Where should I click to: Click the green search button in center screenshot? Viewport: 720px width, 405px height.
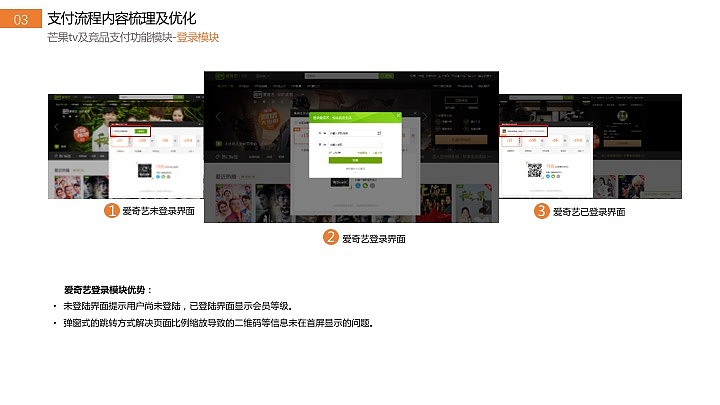tap(386, 76)
